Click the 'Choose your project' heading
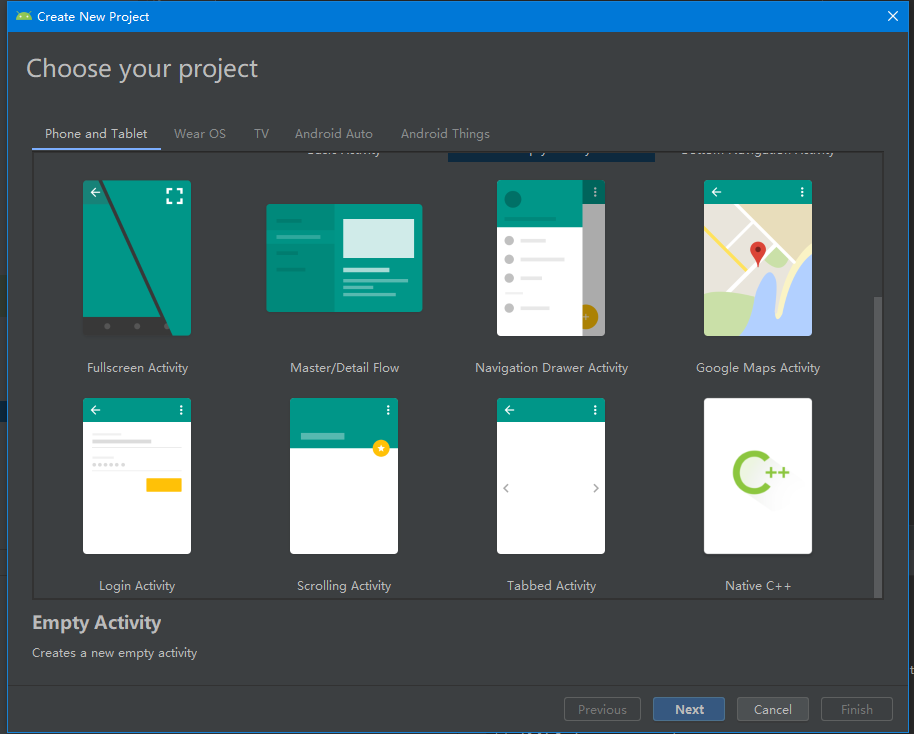Image resolution: width=914 pixels, height=734 pixels. coord(142,69)
